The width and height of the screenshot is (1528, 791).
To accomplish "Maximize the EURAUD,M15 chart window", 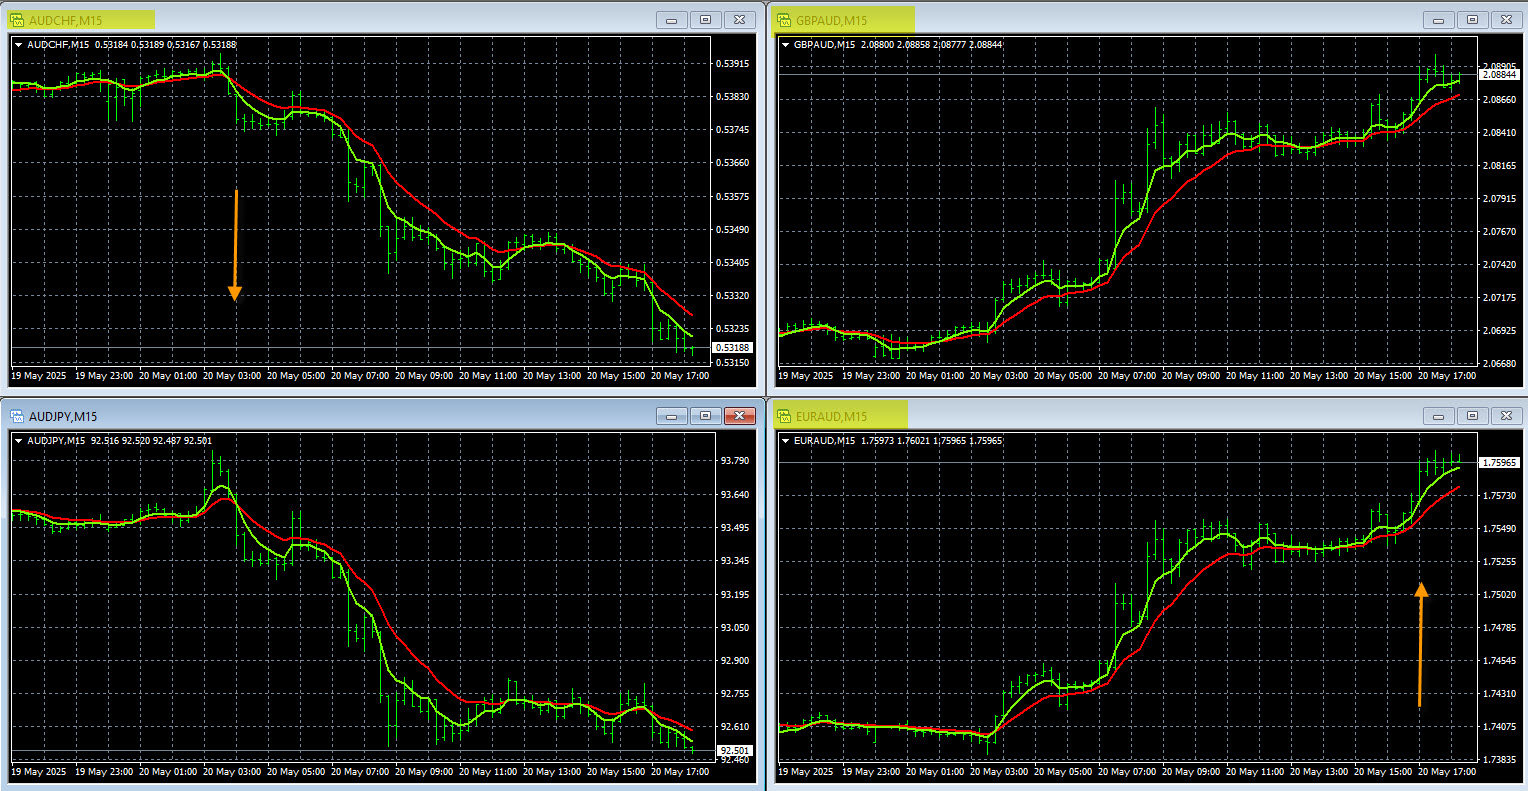I will (1472, 416).
